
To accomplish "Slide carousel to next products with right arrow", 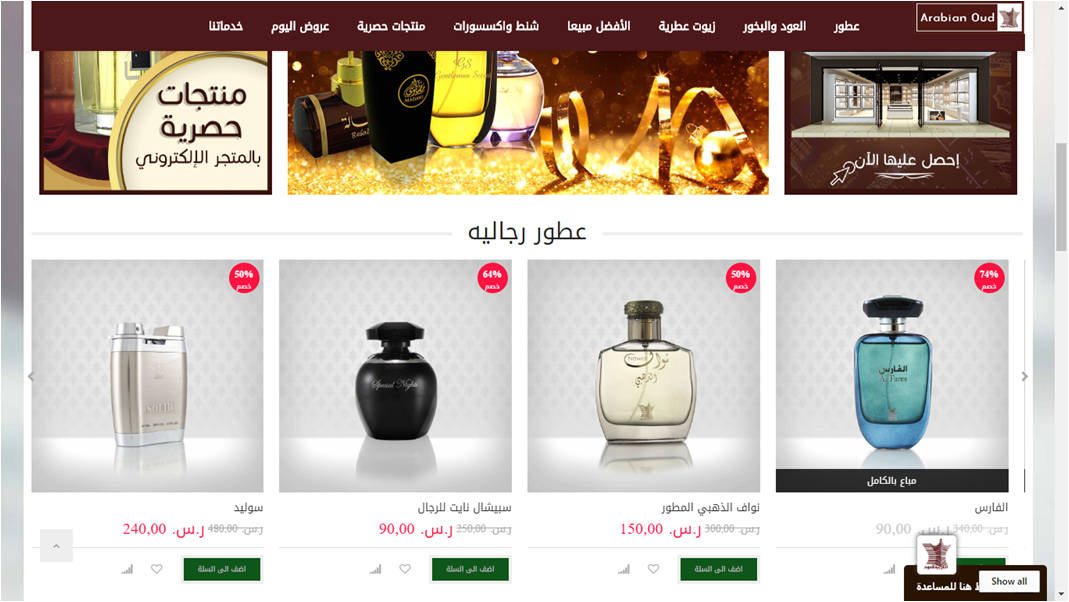I will coord(1024,376).
